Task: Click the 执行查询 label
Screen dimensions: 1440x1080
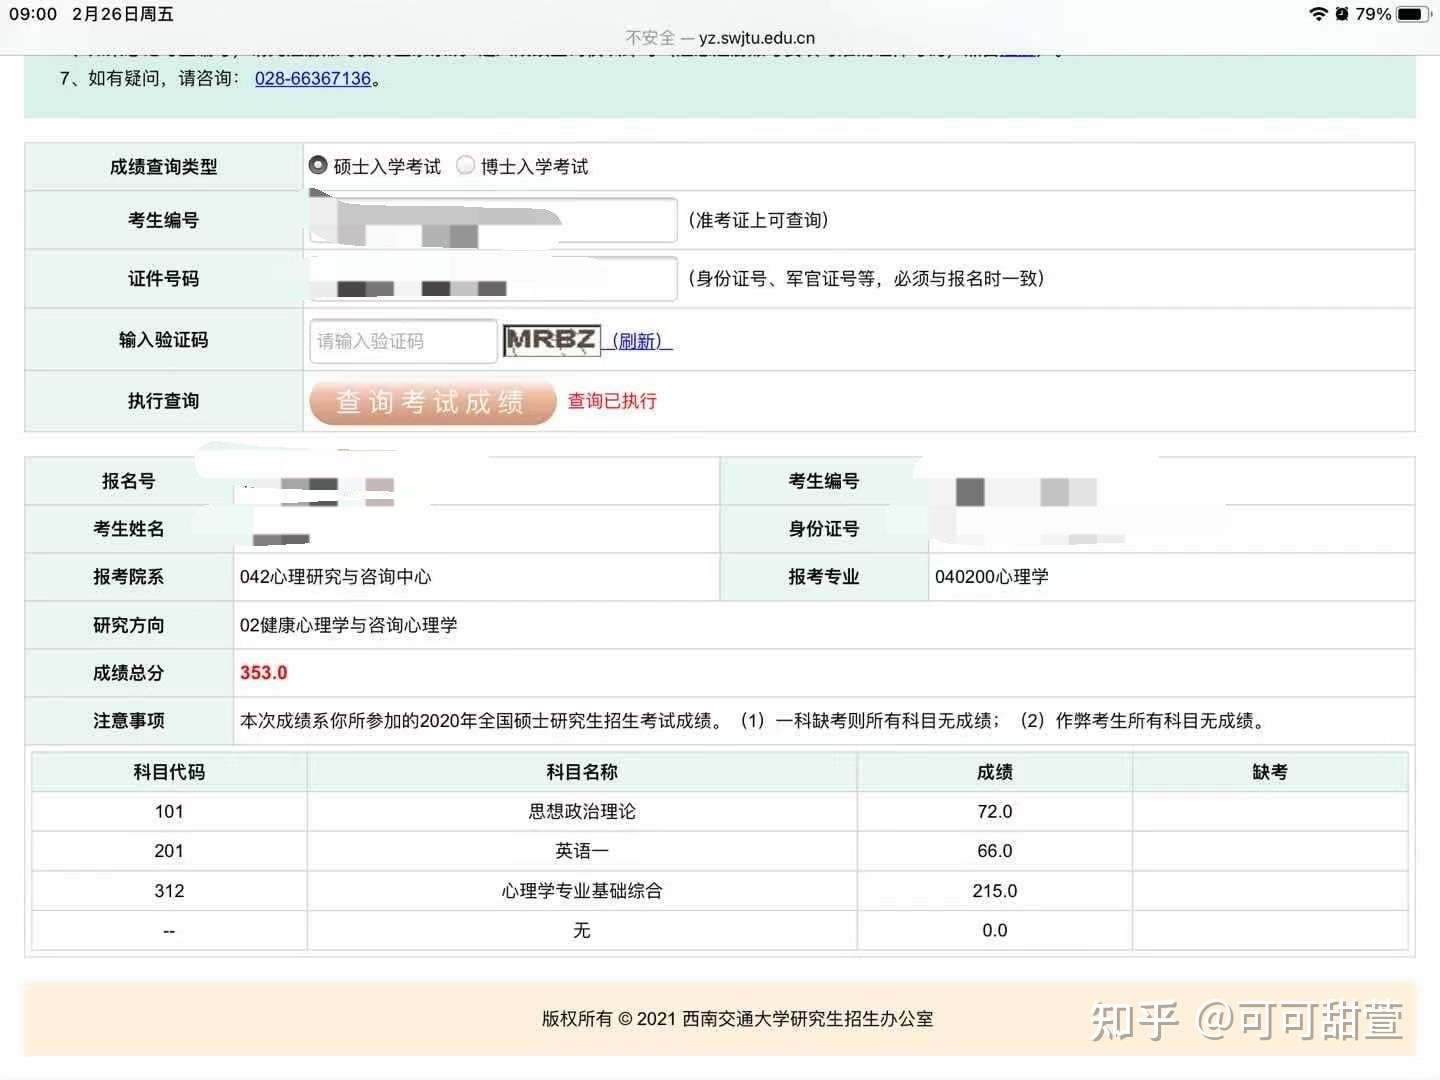Action: pos(164,401)
